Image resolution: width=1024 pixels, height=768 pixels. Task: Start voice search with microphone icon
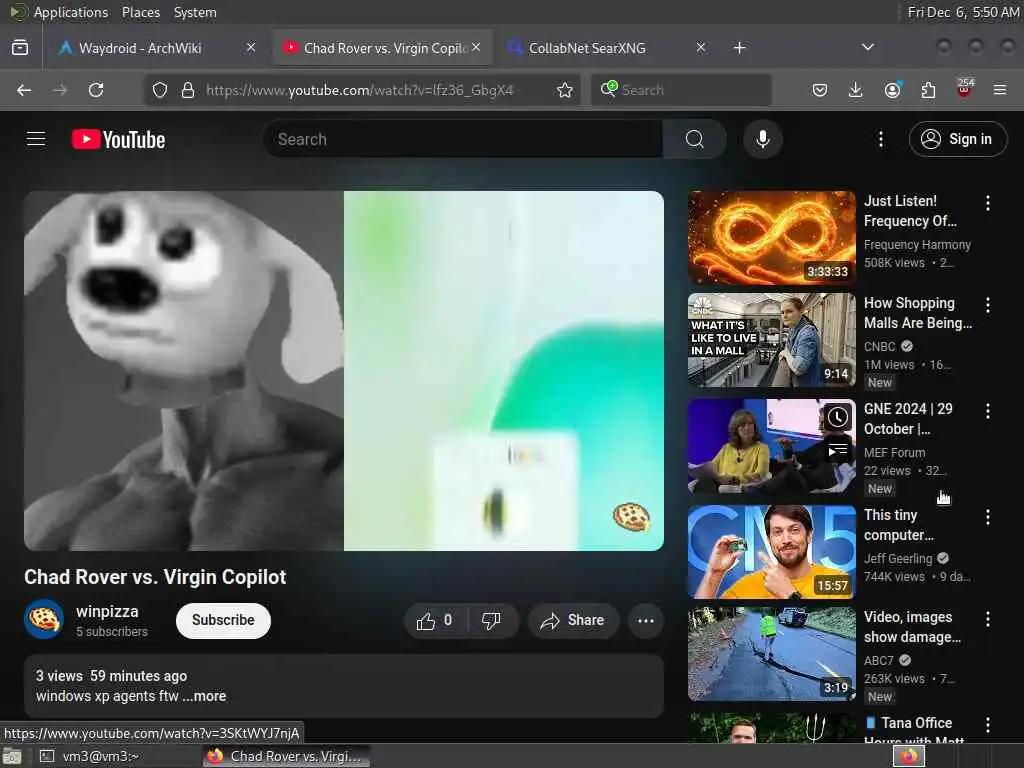pyautogui.click(x=762, y=139)
